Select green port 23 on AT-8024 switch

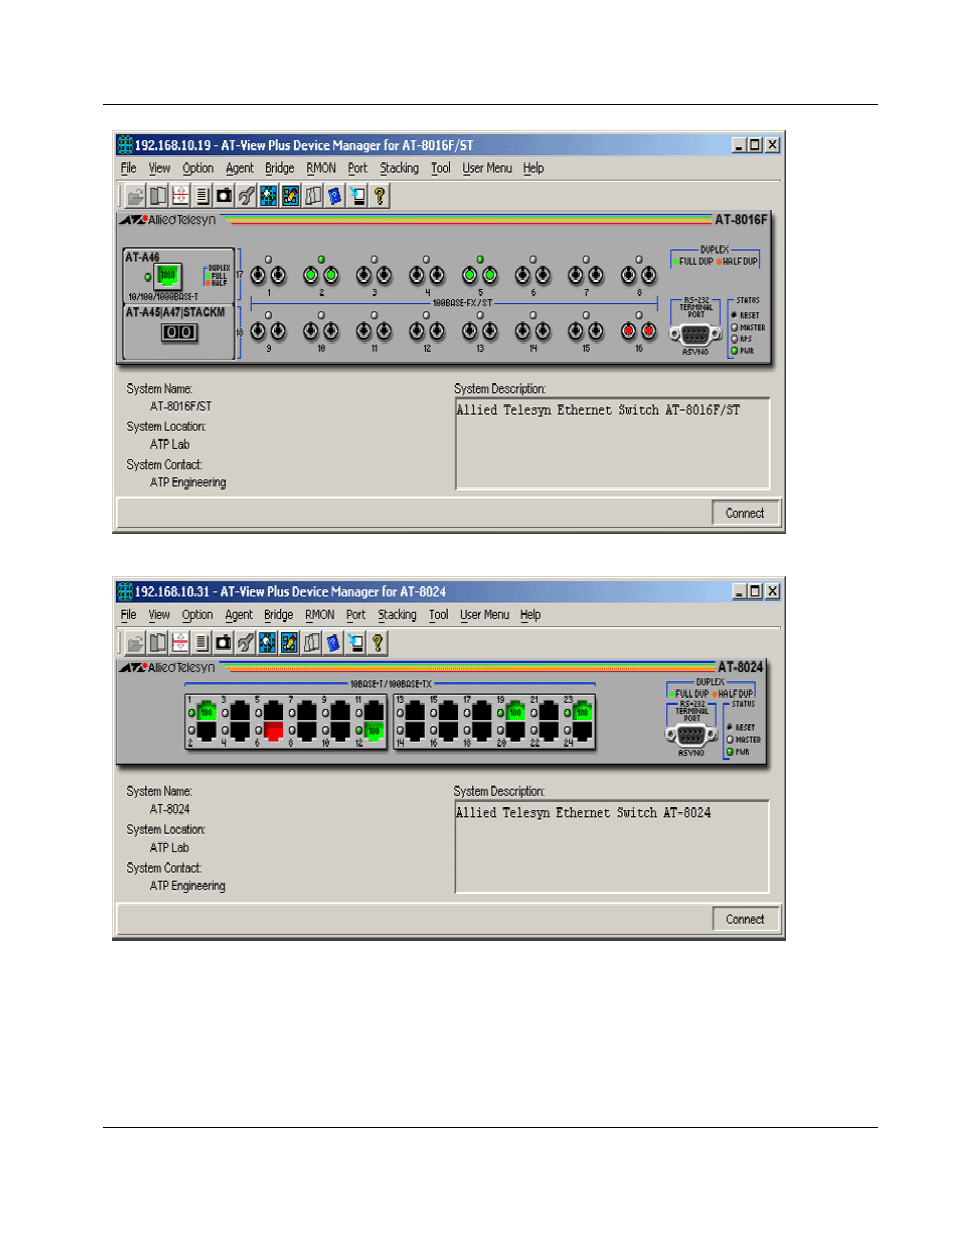(582, 712)
